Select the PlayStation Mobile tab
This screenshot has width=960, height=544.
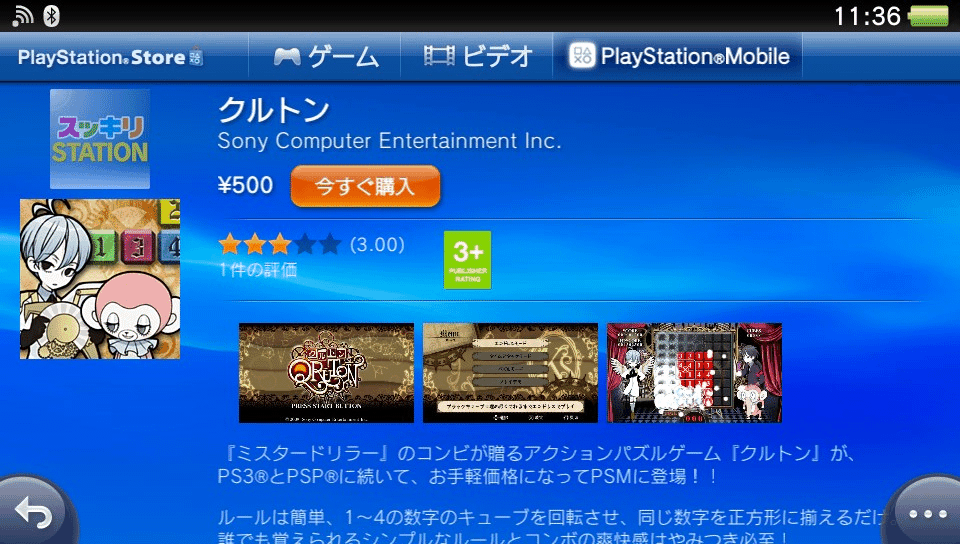[678, 57]
